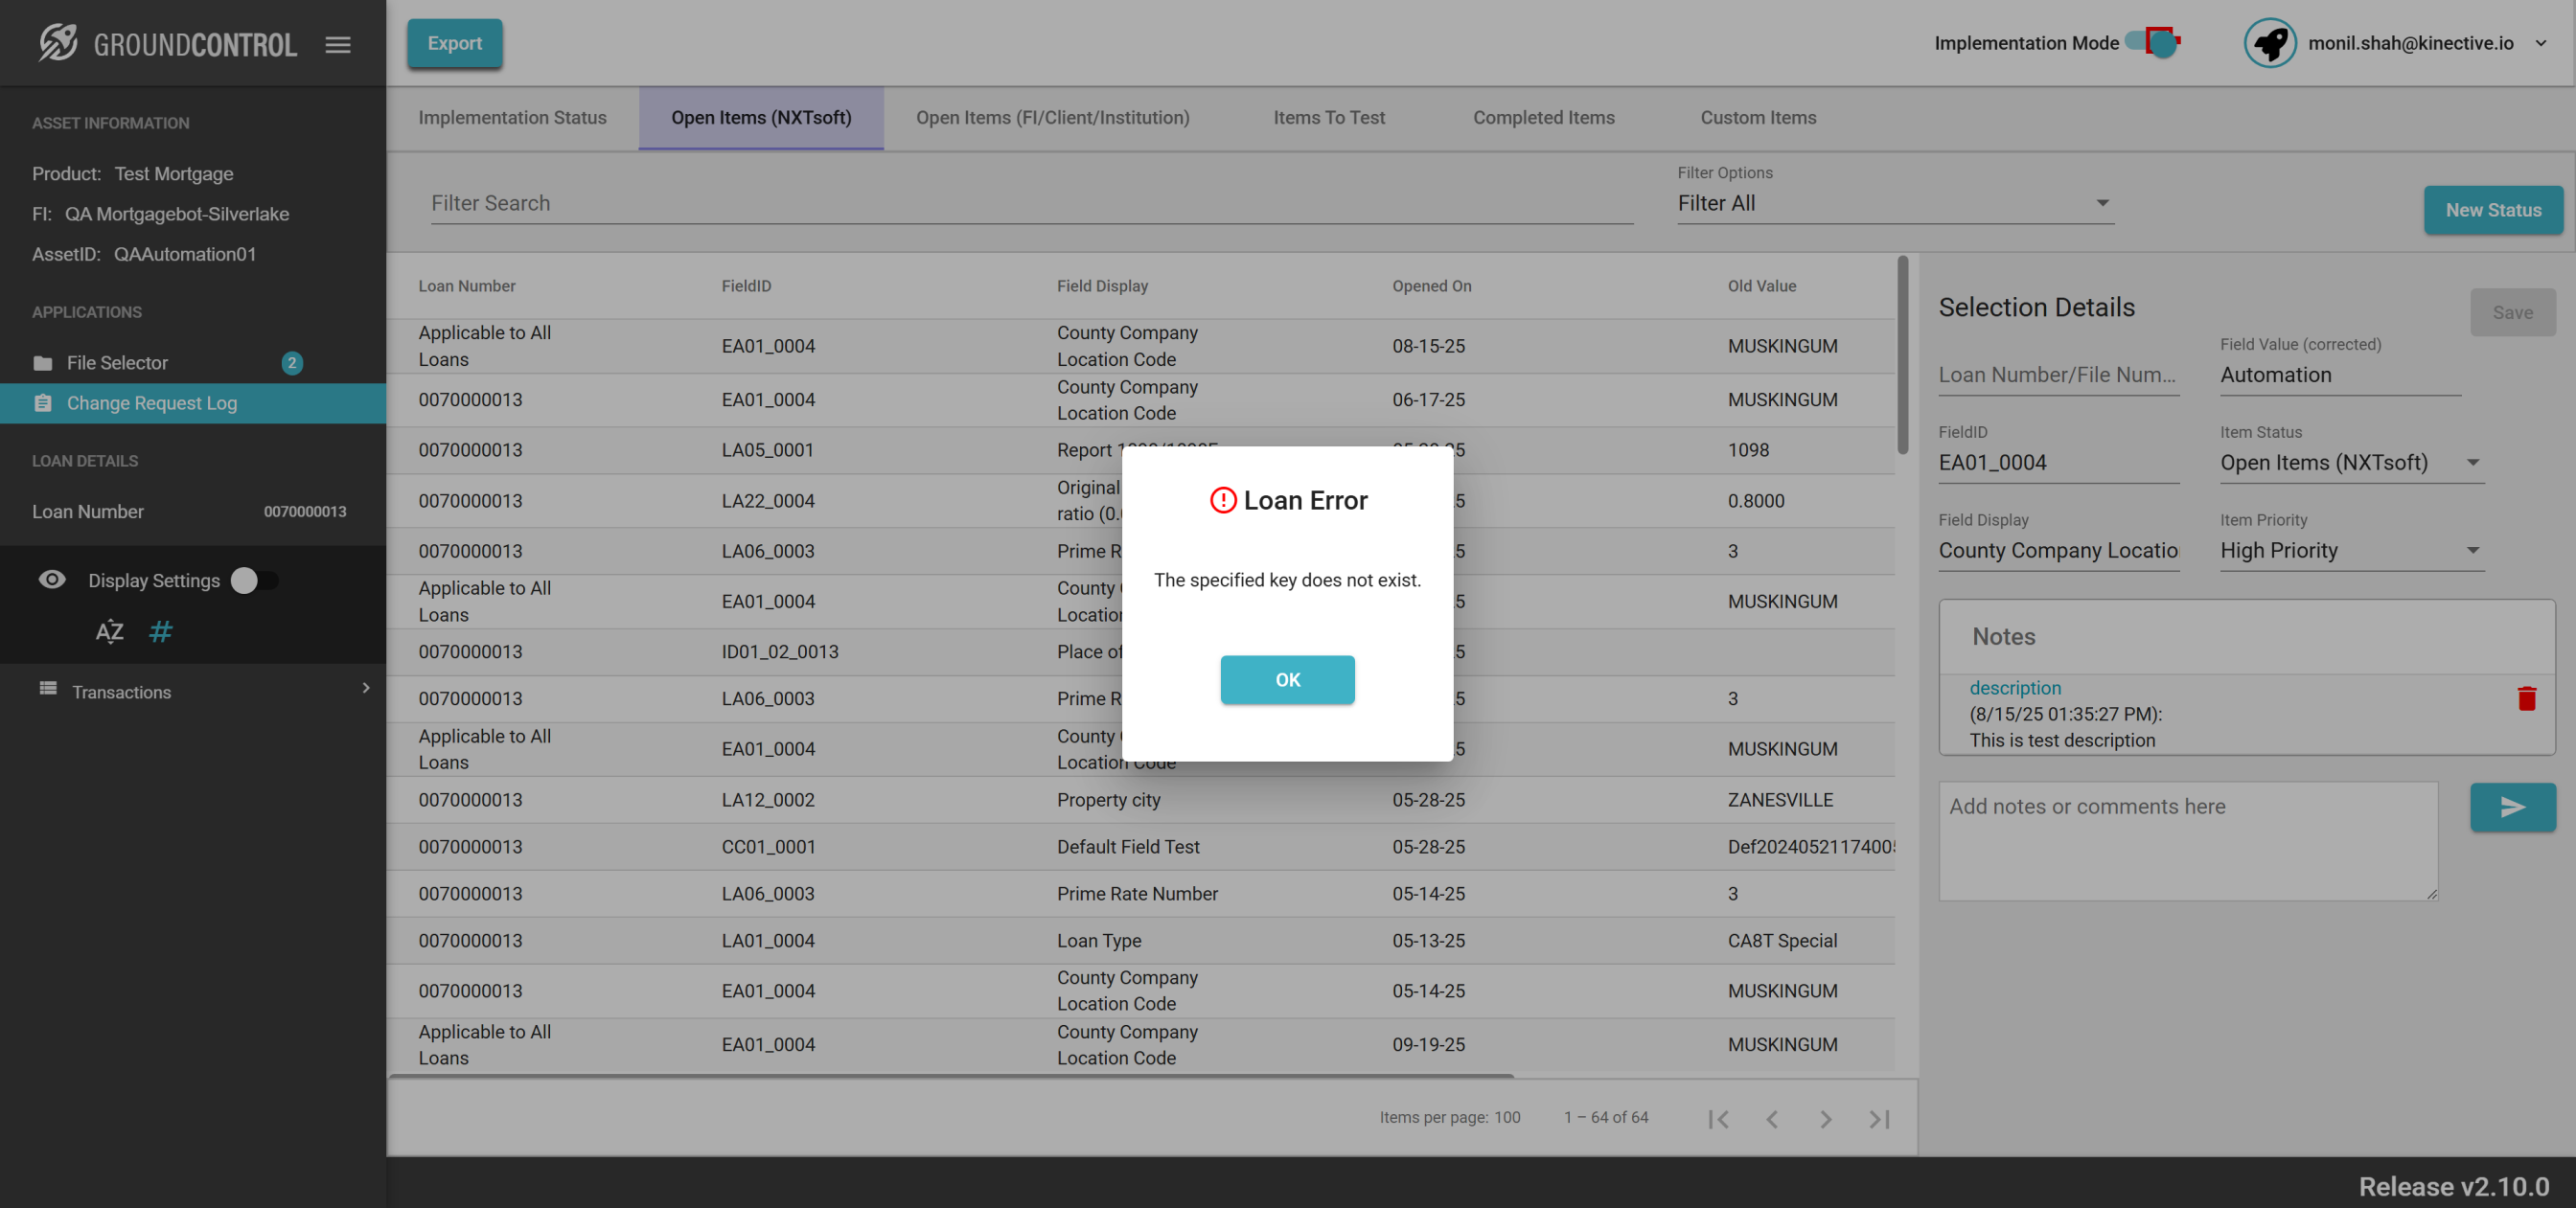Image resolution: width=2576 pixels, height=1208 pixels.
Task: Click the Filter Search field
Action: point(1030,203)
